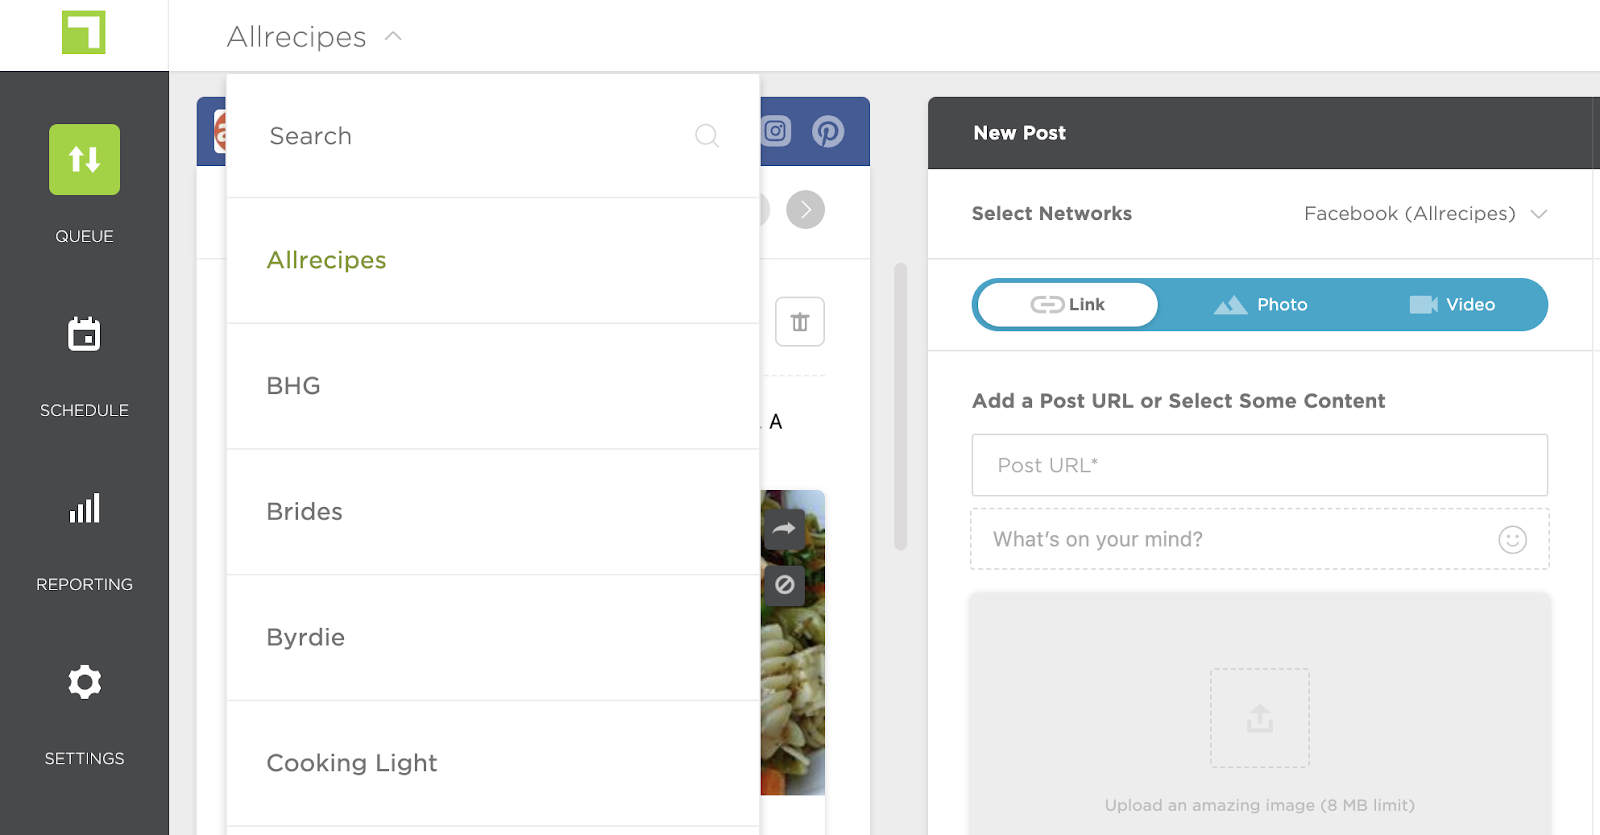Viewport: 1600px width, 835px height.
Task: Select the Link post type
Action: [x=1068, y=305]
